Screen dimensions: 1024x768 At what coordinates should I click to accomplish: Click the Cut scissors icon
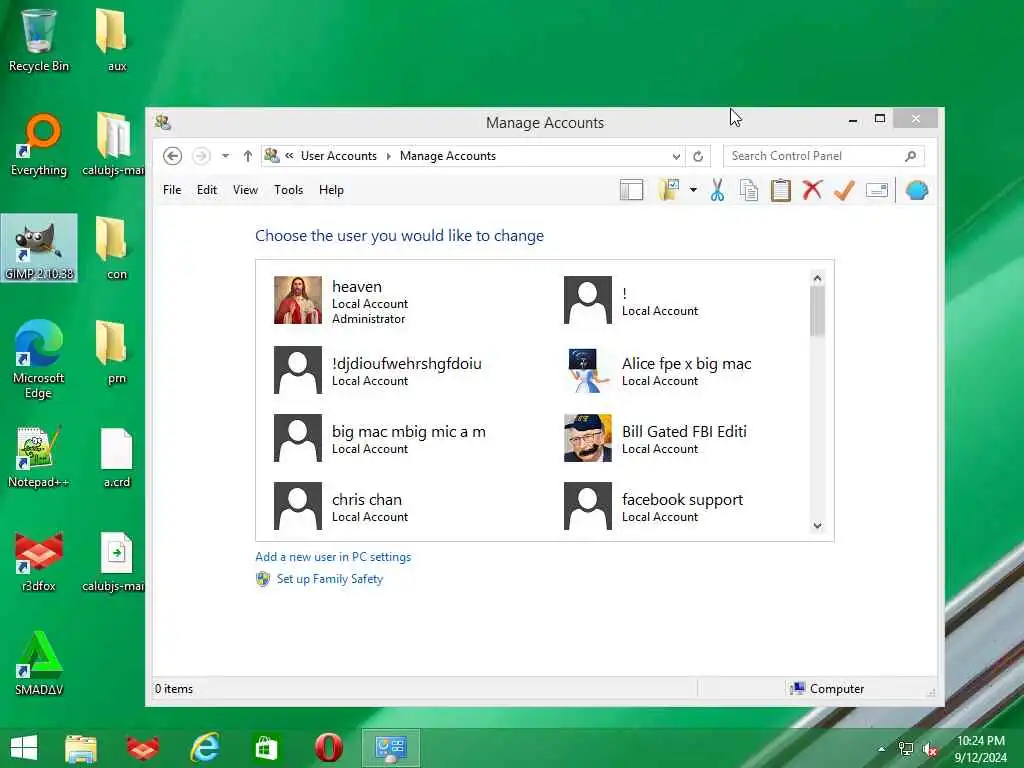click(717, 190)
